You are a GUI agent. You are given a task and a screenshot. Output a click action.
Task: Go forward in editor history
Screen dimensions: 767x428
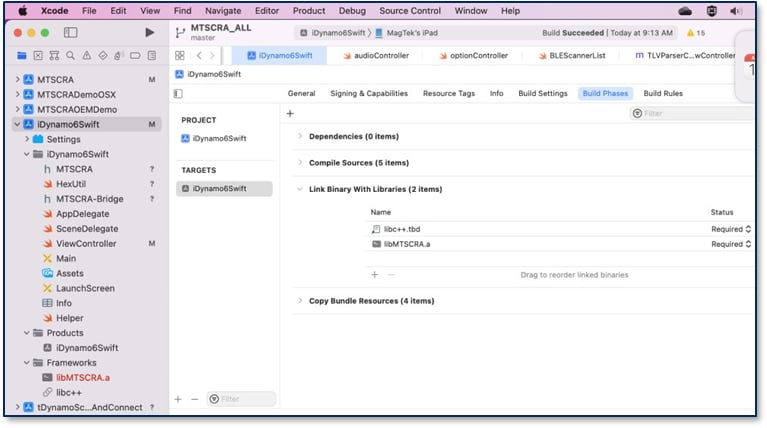(x=212, y=55)
